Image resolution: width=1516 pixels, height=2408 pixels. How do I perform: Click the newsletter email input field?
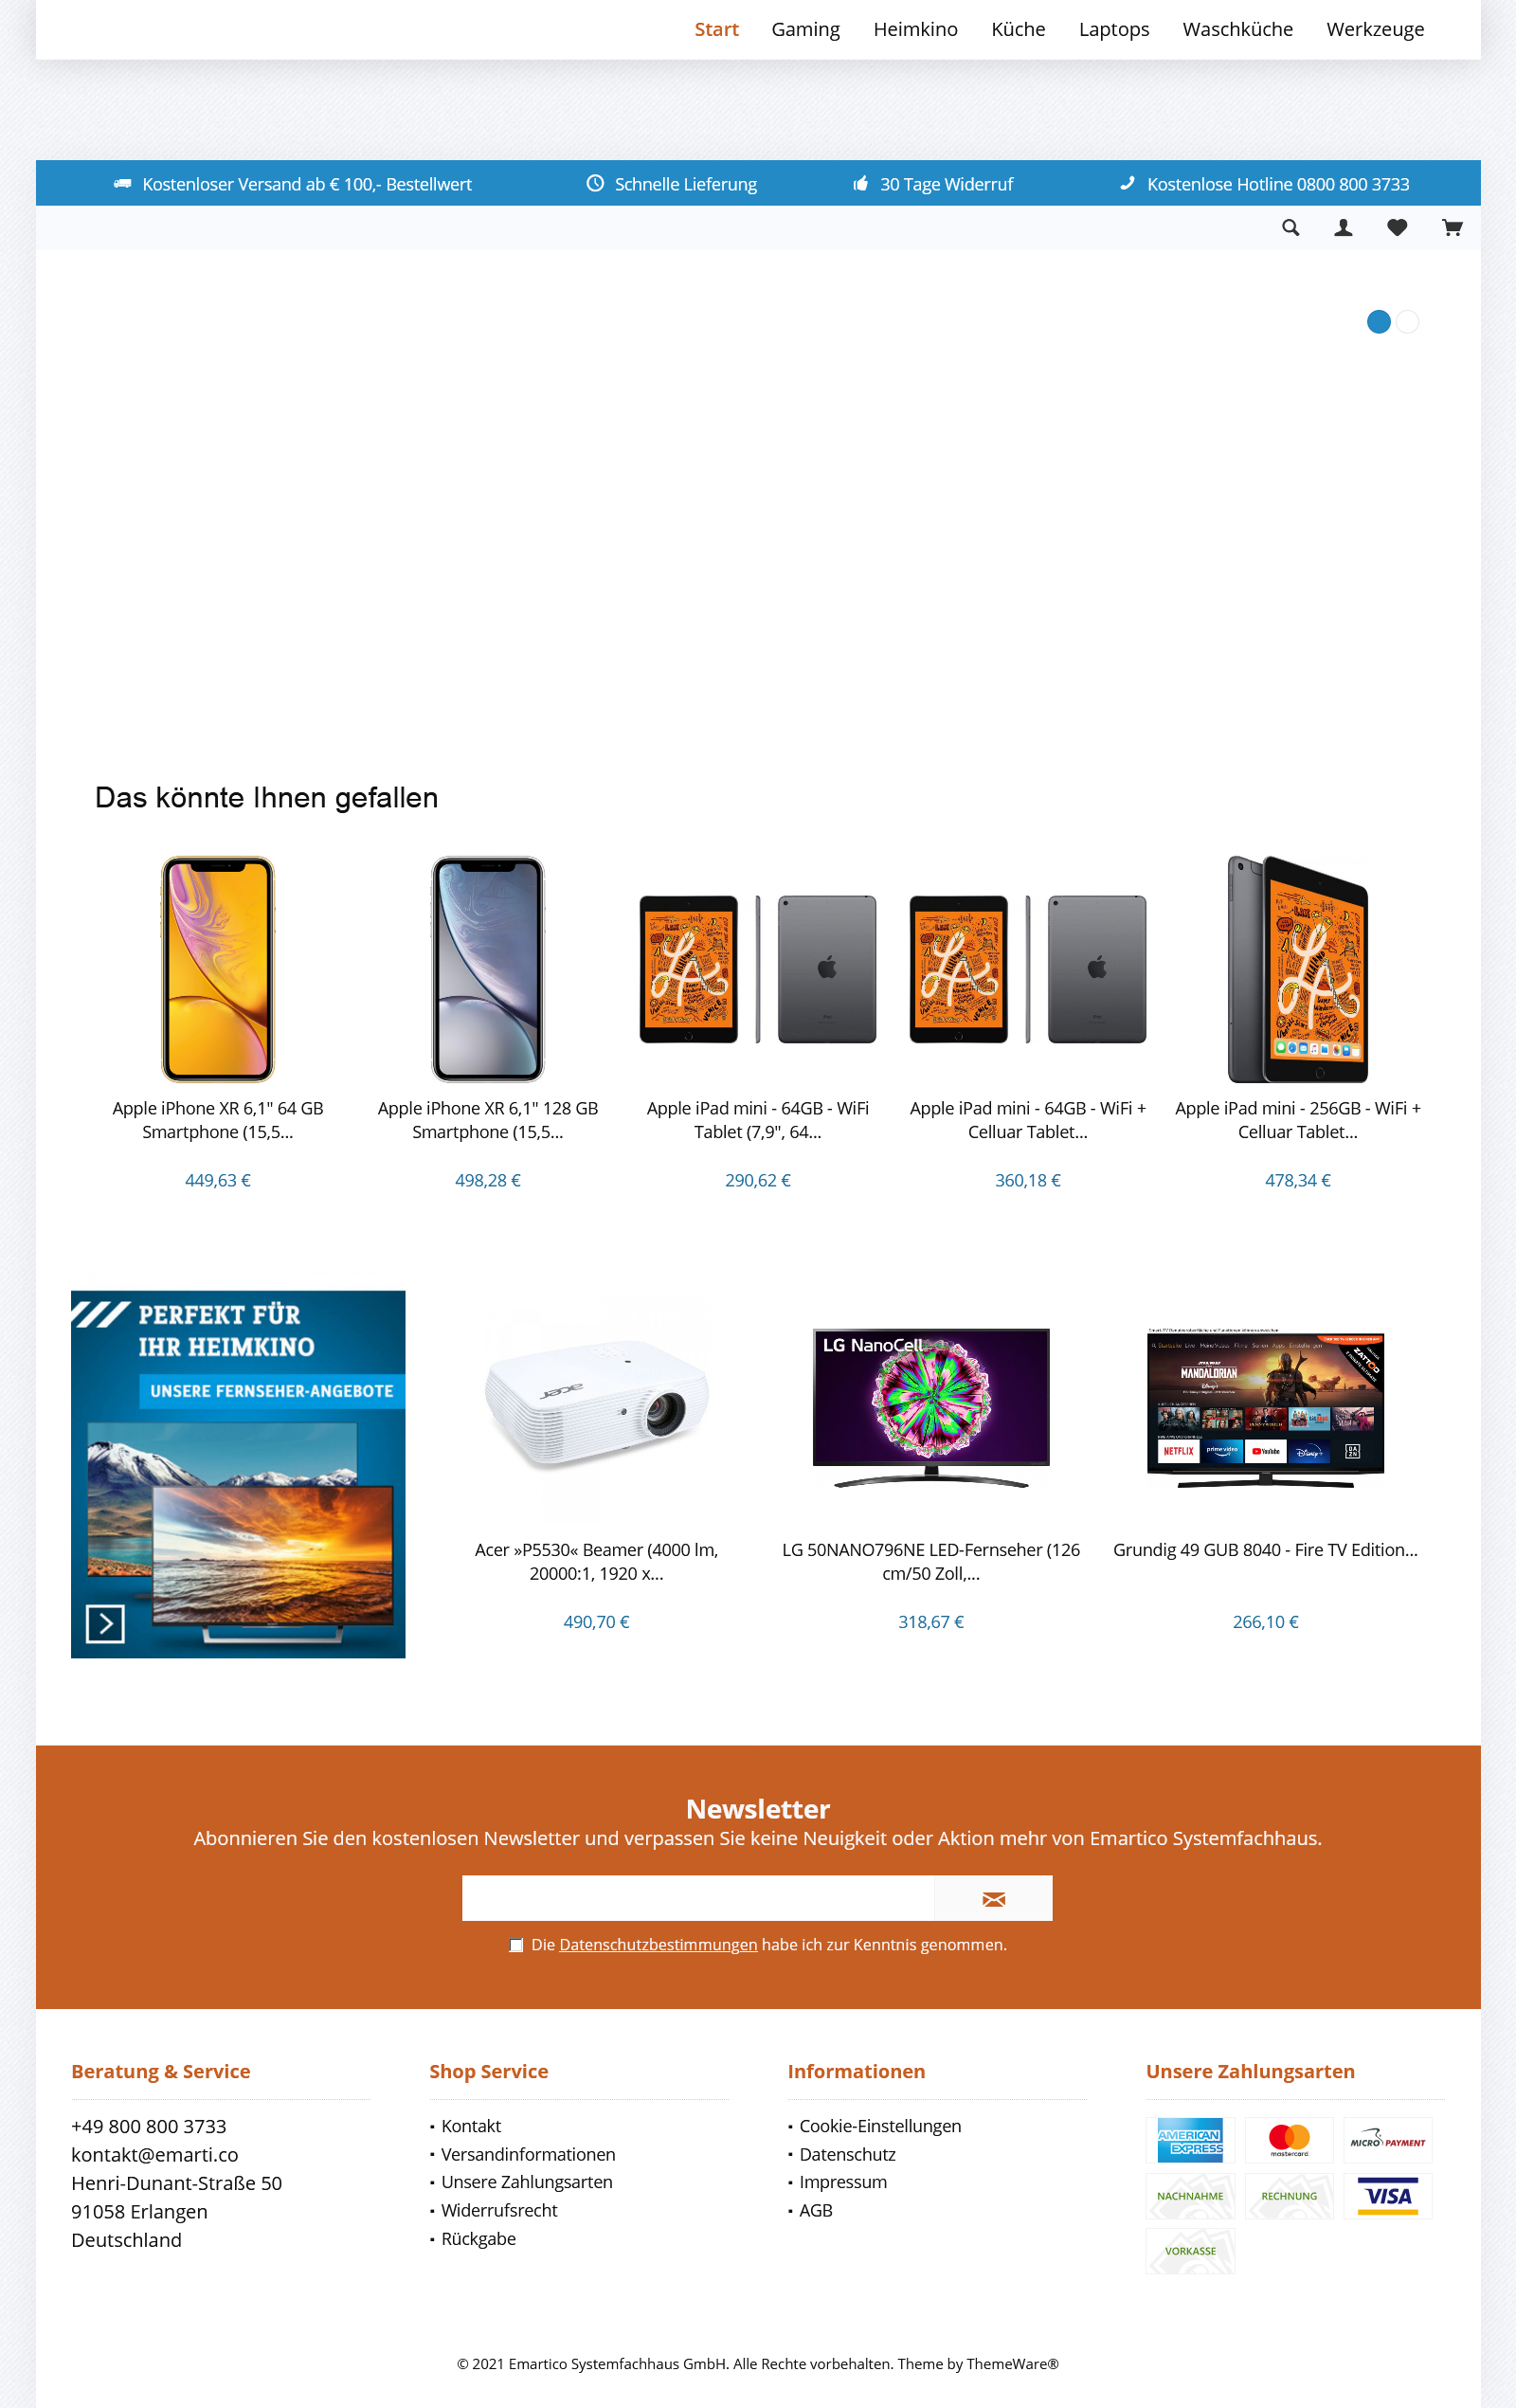click(698, 1898)
